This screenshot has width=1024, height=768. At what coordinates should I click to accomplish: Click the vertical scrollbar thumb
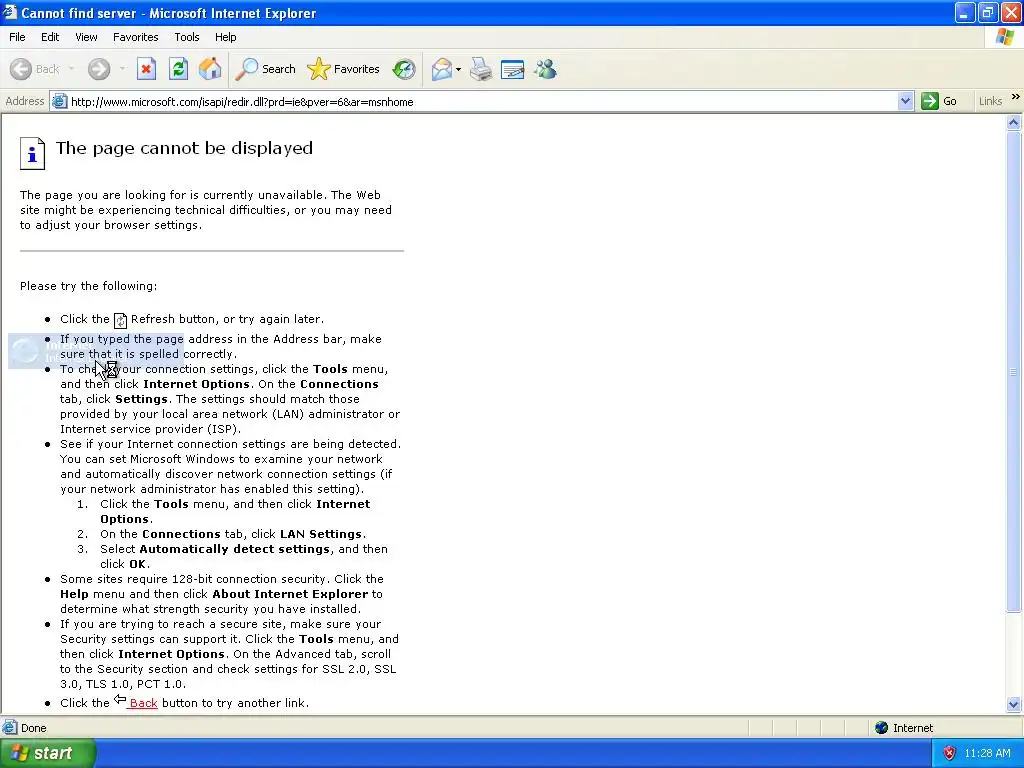coord(1014,371)
